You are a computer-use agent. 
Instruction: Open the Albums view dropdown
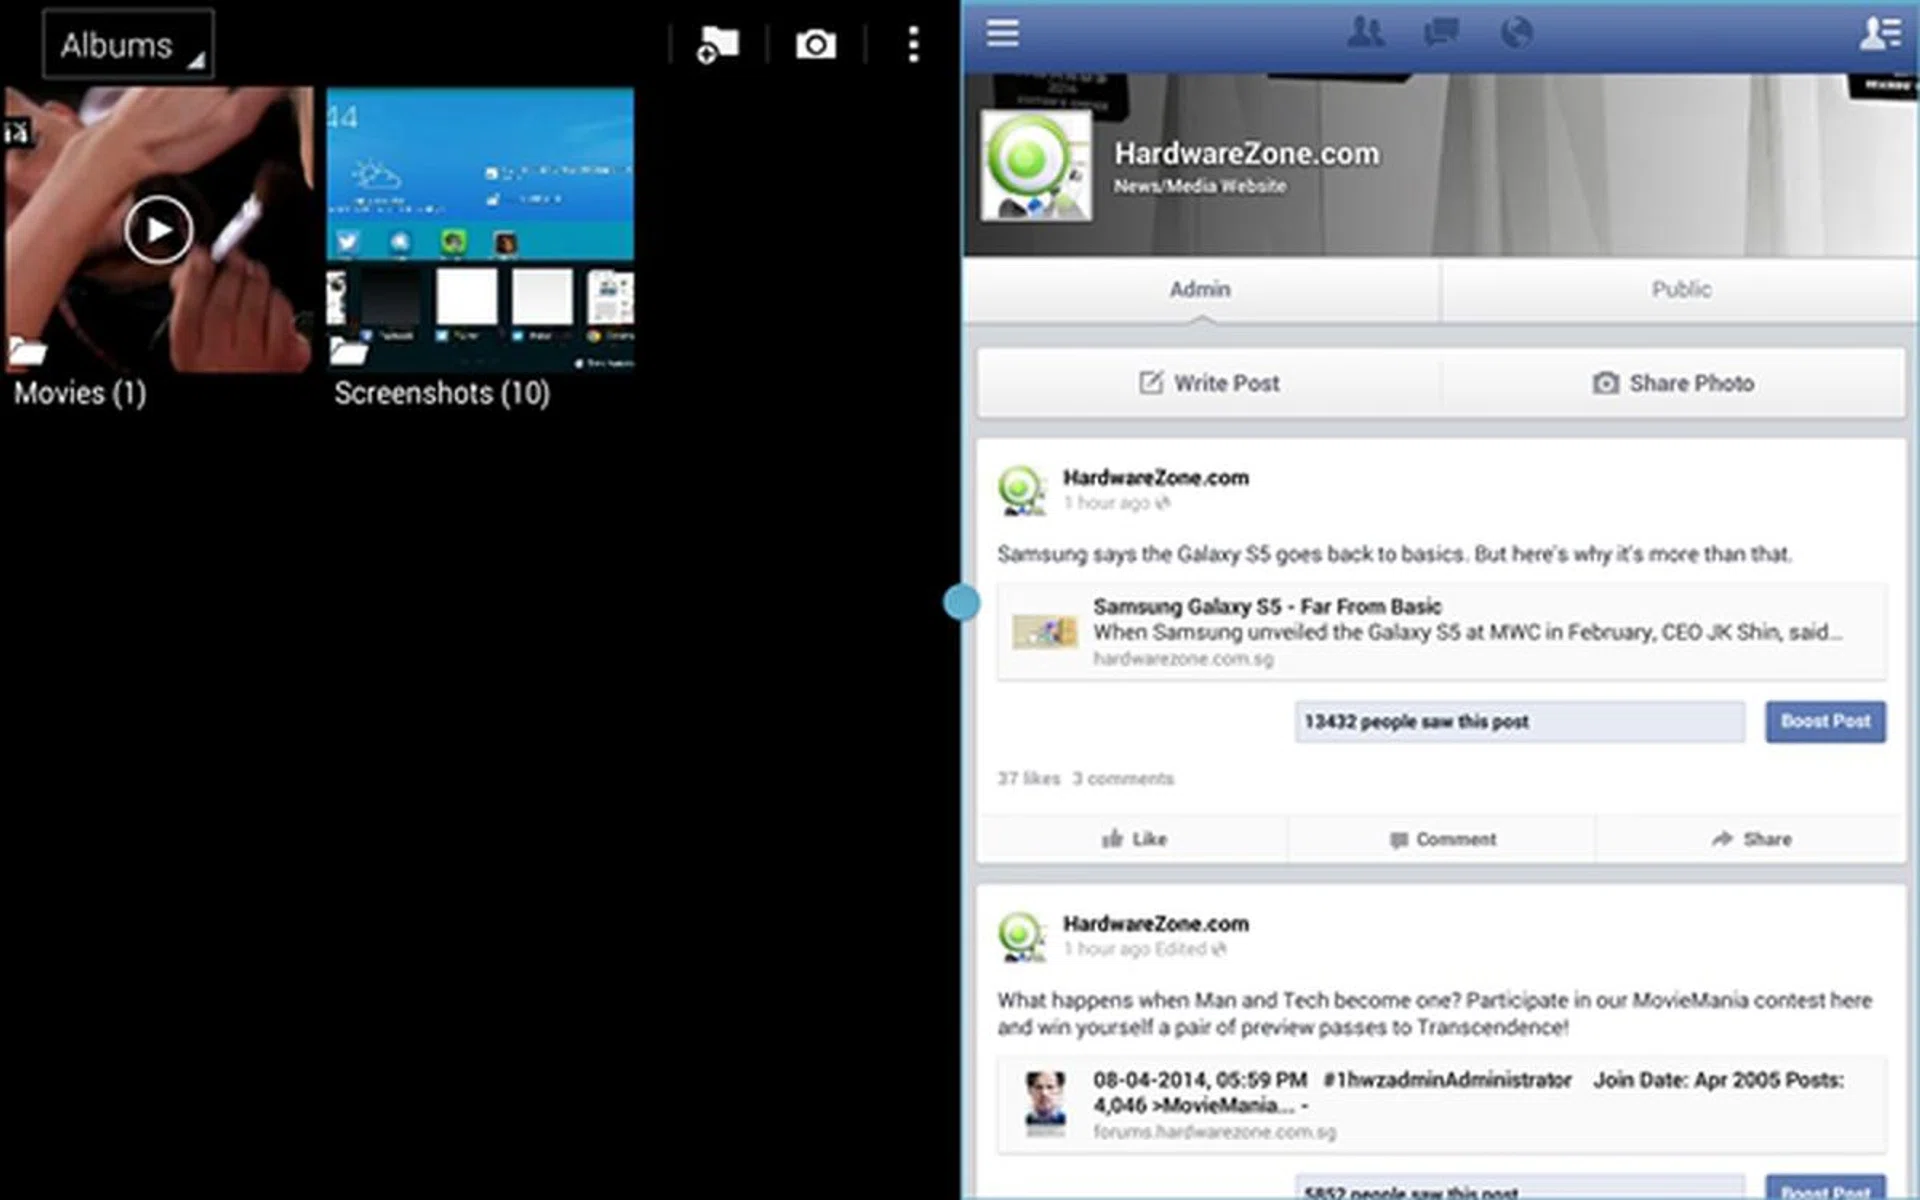point(128,45)
